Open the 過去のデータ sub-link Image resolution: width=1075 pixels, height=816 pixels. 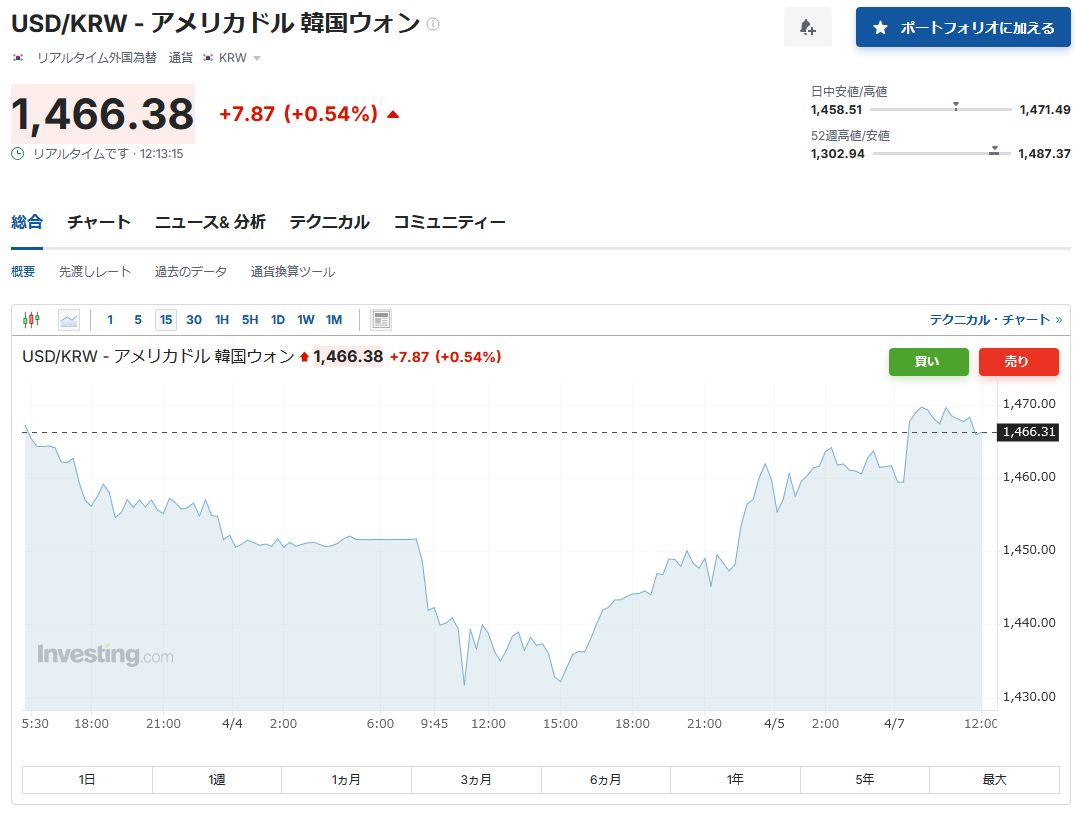[x=191, y=272]
